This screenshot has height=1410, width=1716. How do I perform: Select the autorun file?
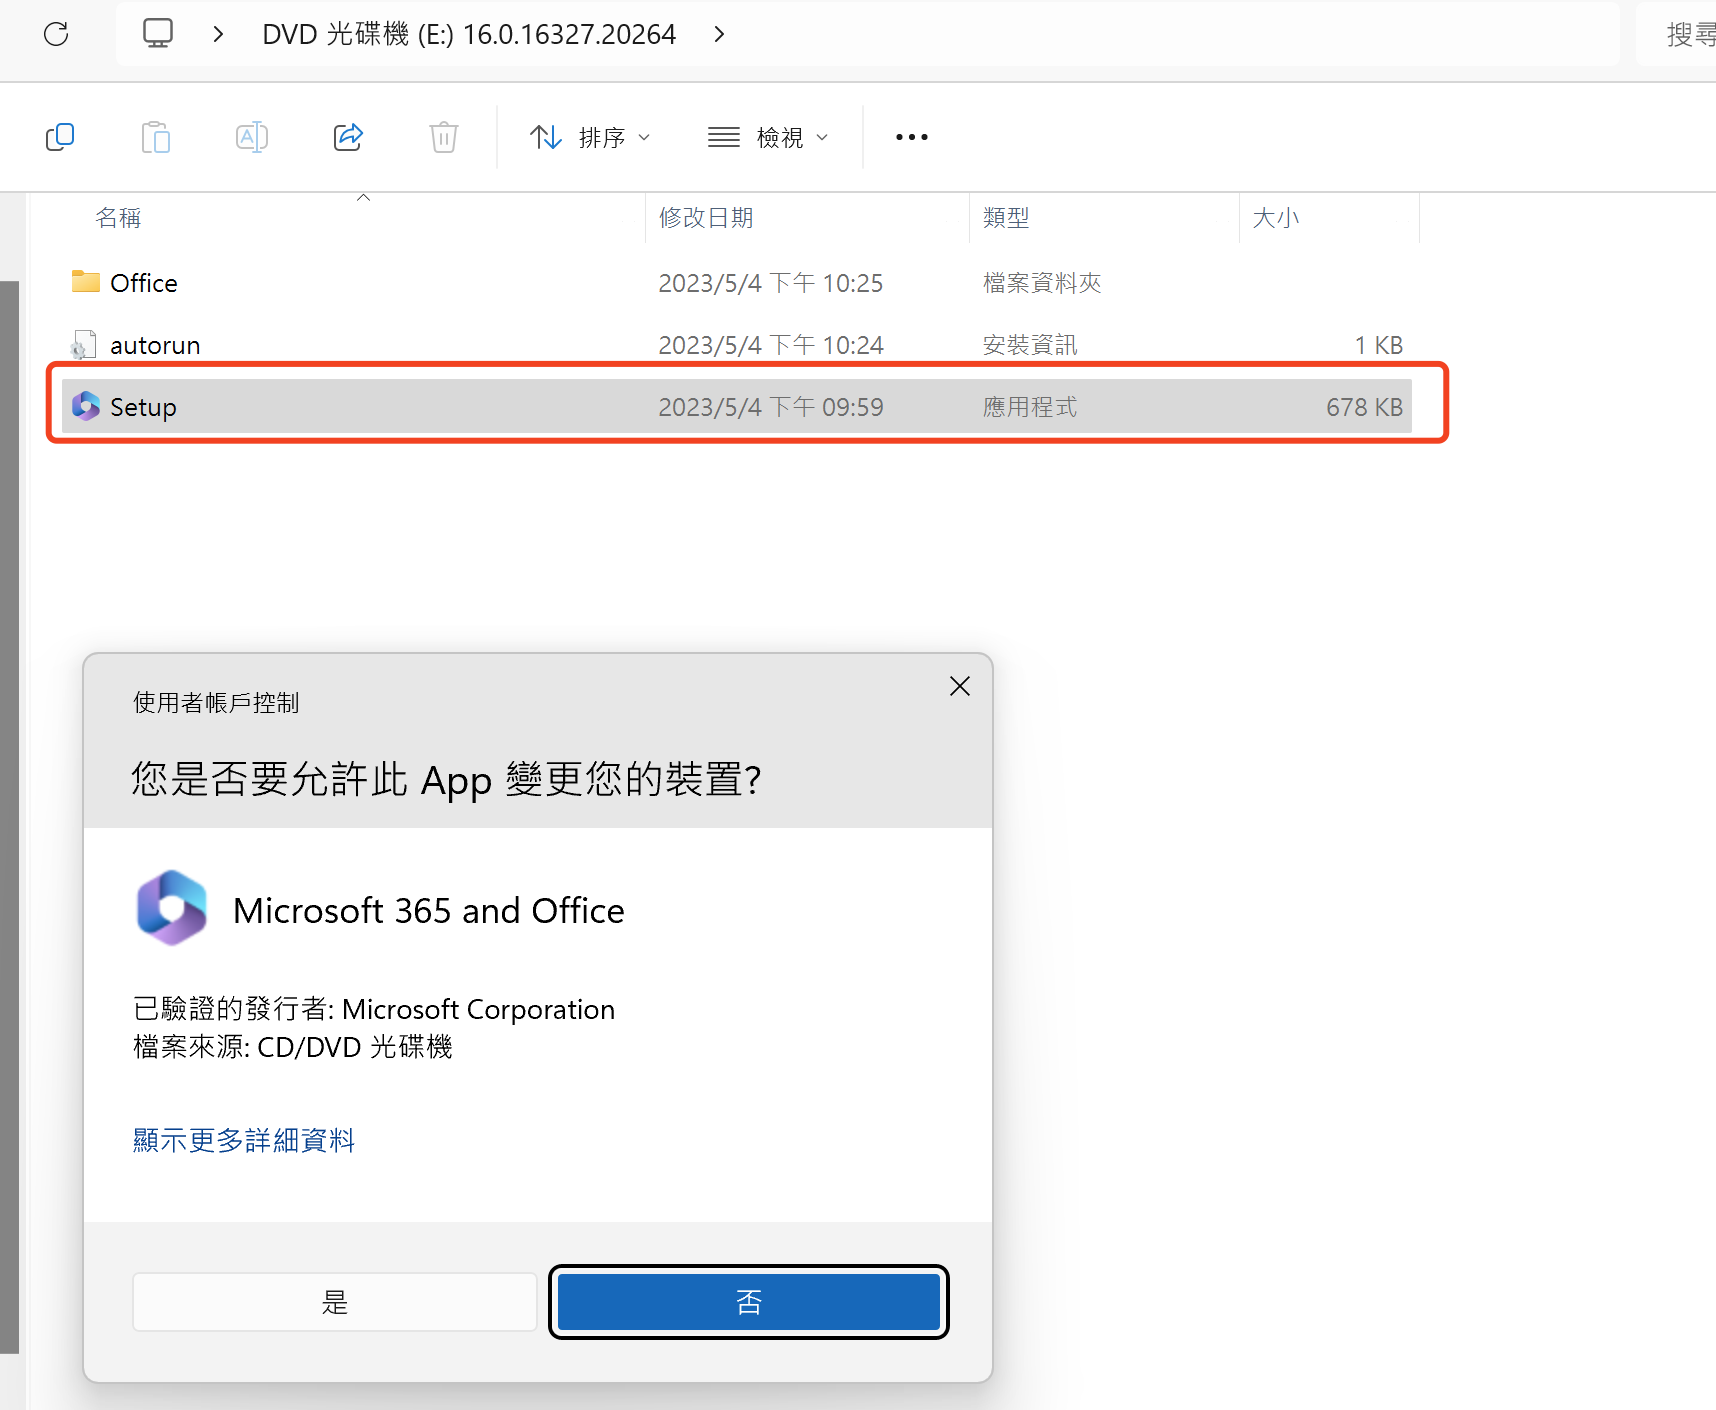(155, 345)
